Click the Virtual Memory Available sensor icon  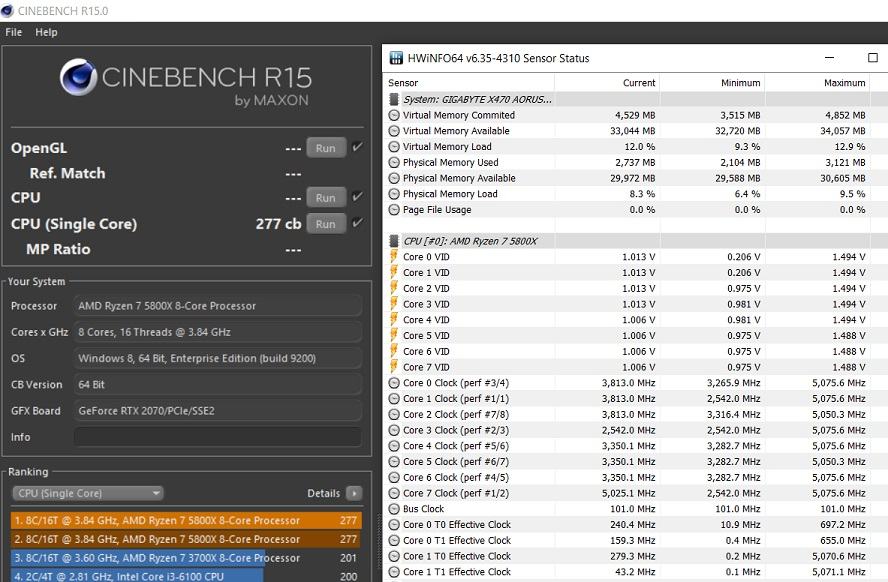point(394,131)
